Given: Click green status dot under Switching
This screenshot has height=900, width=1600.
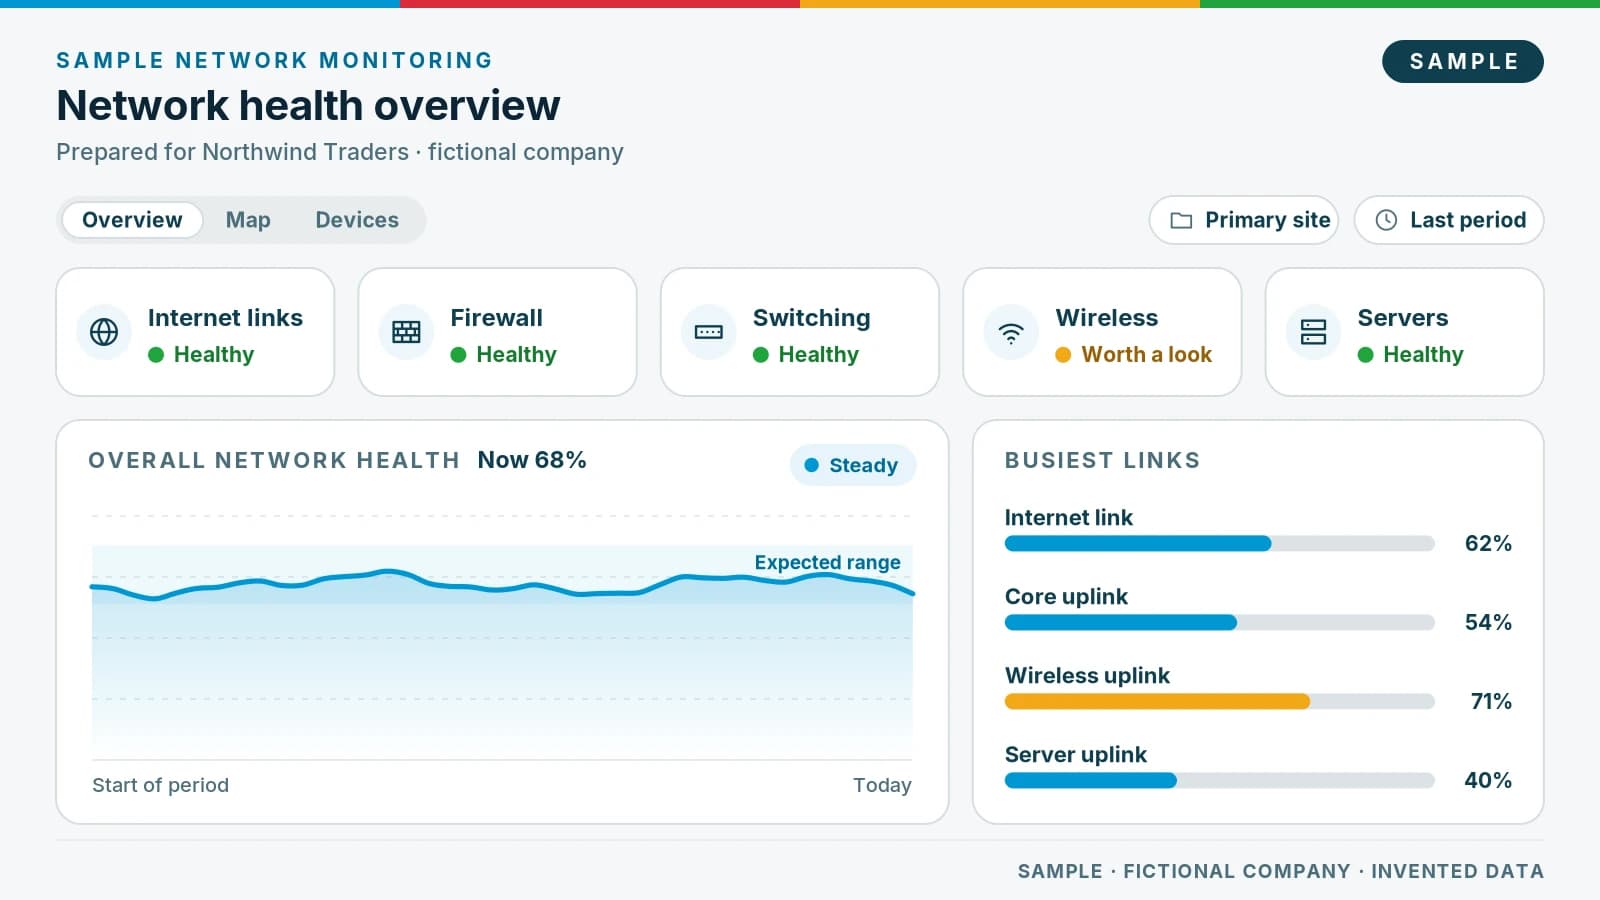Looking at the screenshot, I should coord(761,354).
